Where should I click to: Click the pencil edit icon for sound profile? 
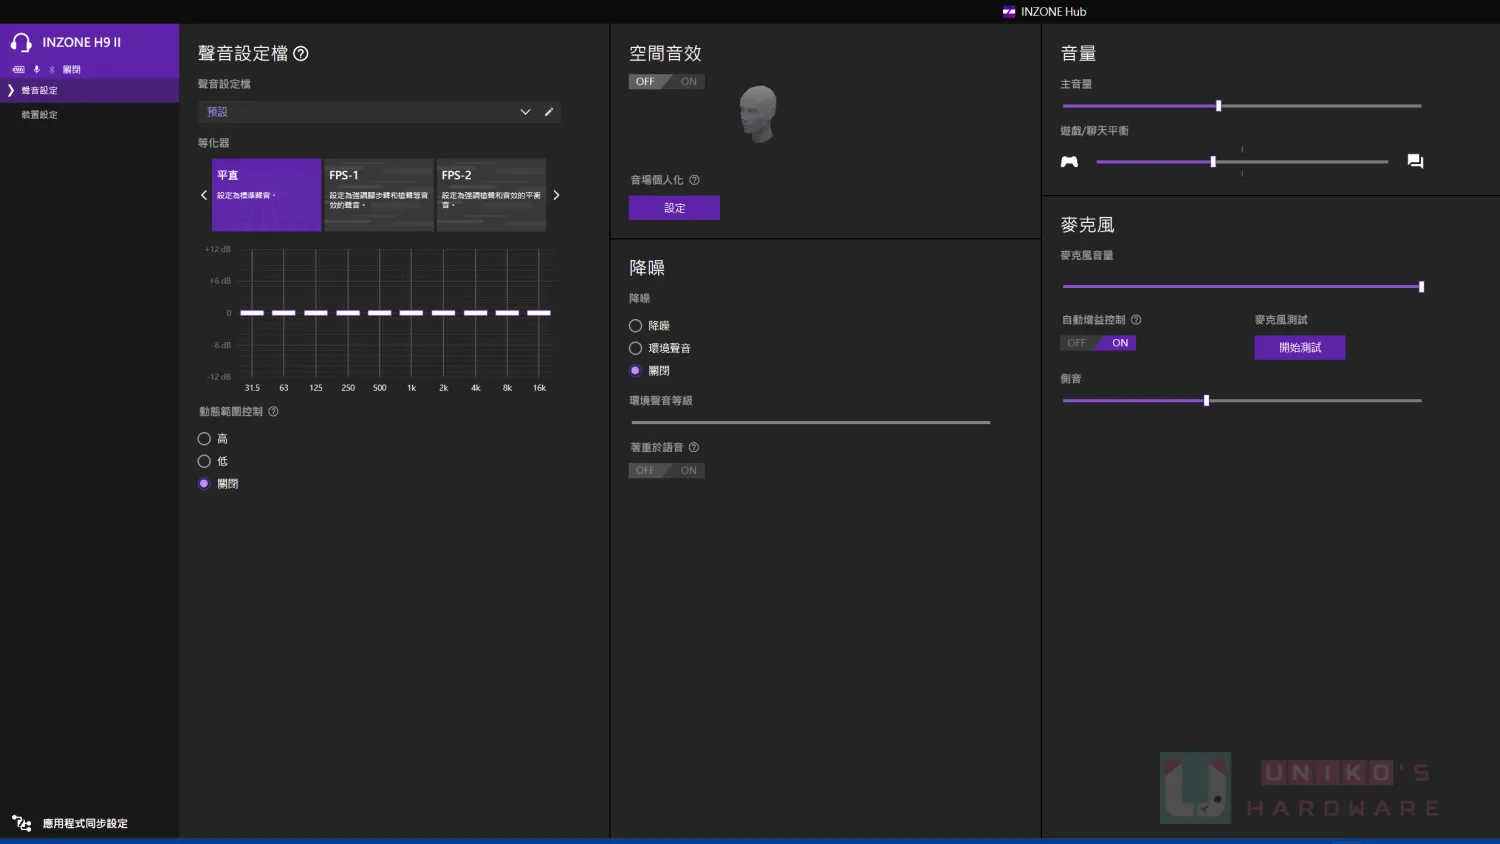click(x=549, y=112)
